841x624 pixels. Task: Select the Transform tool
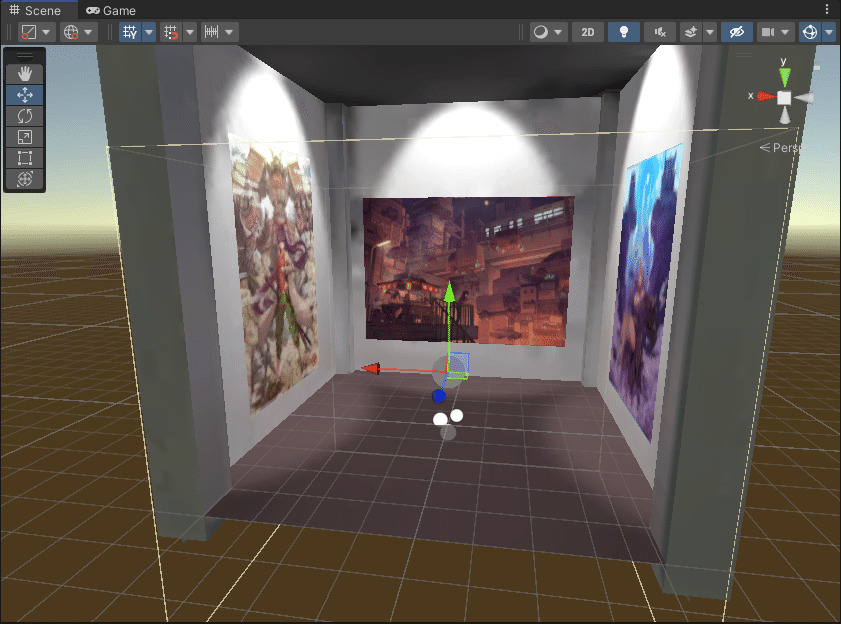(x=25, y=179)
